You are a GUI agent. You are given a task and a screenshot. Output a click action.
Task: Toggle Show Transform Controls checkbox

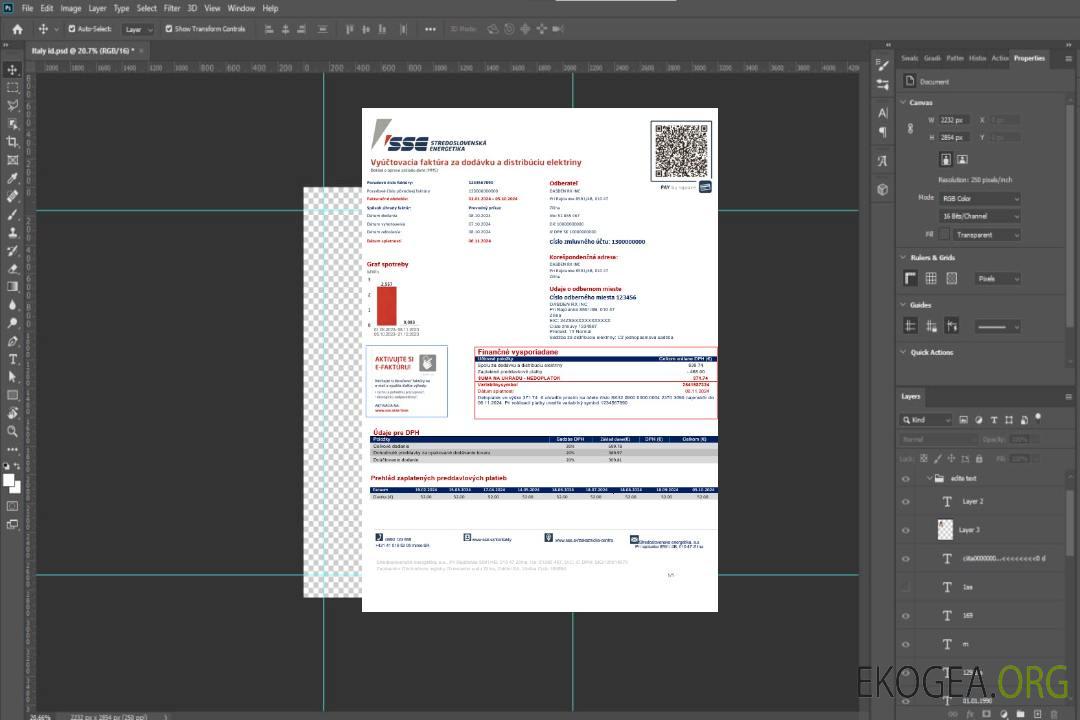click(169, 29)
